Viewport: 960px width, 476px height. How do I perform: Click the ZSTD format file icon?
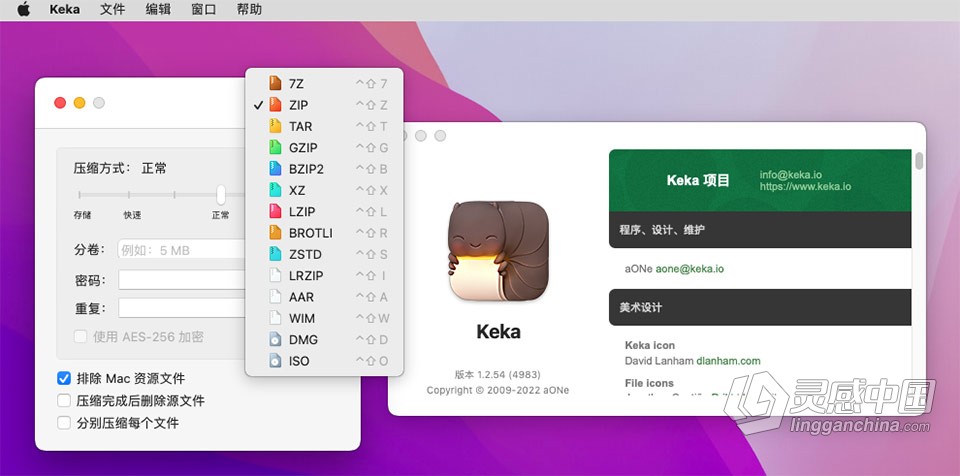point(276,254)
